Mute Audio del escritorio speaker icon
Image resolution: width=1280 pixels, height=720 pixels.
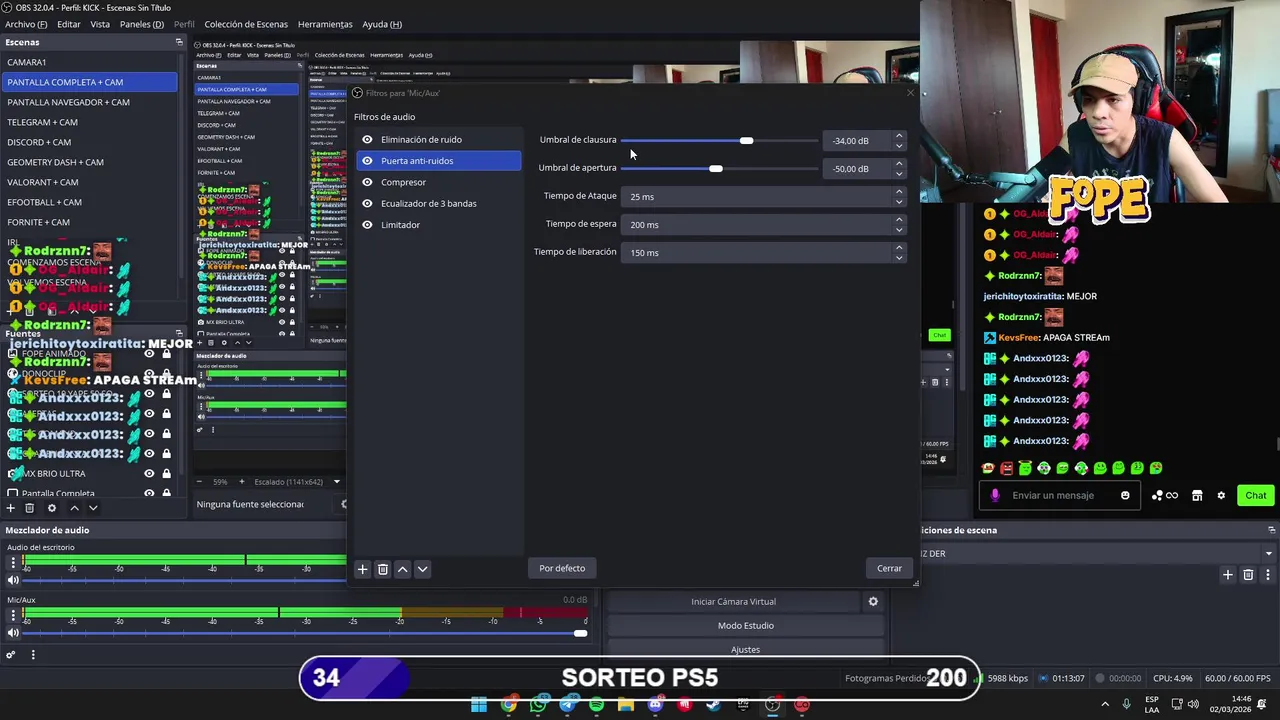tap(13, 580)
